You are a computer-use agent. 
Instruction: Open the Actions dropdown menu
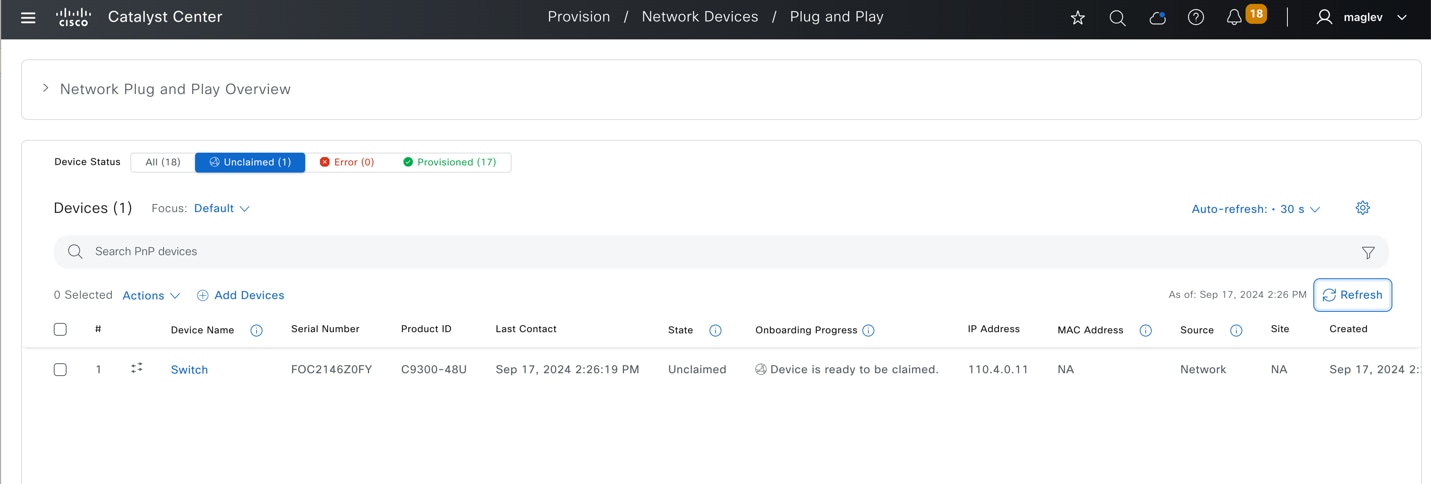[151, 295]
